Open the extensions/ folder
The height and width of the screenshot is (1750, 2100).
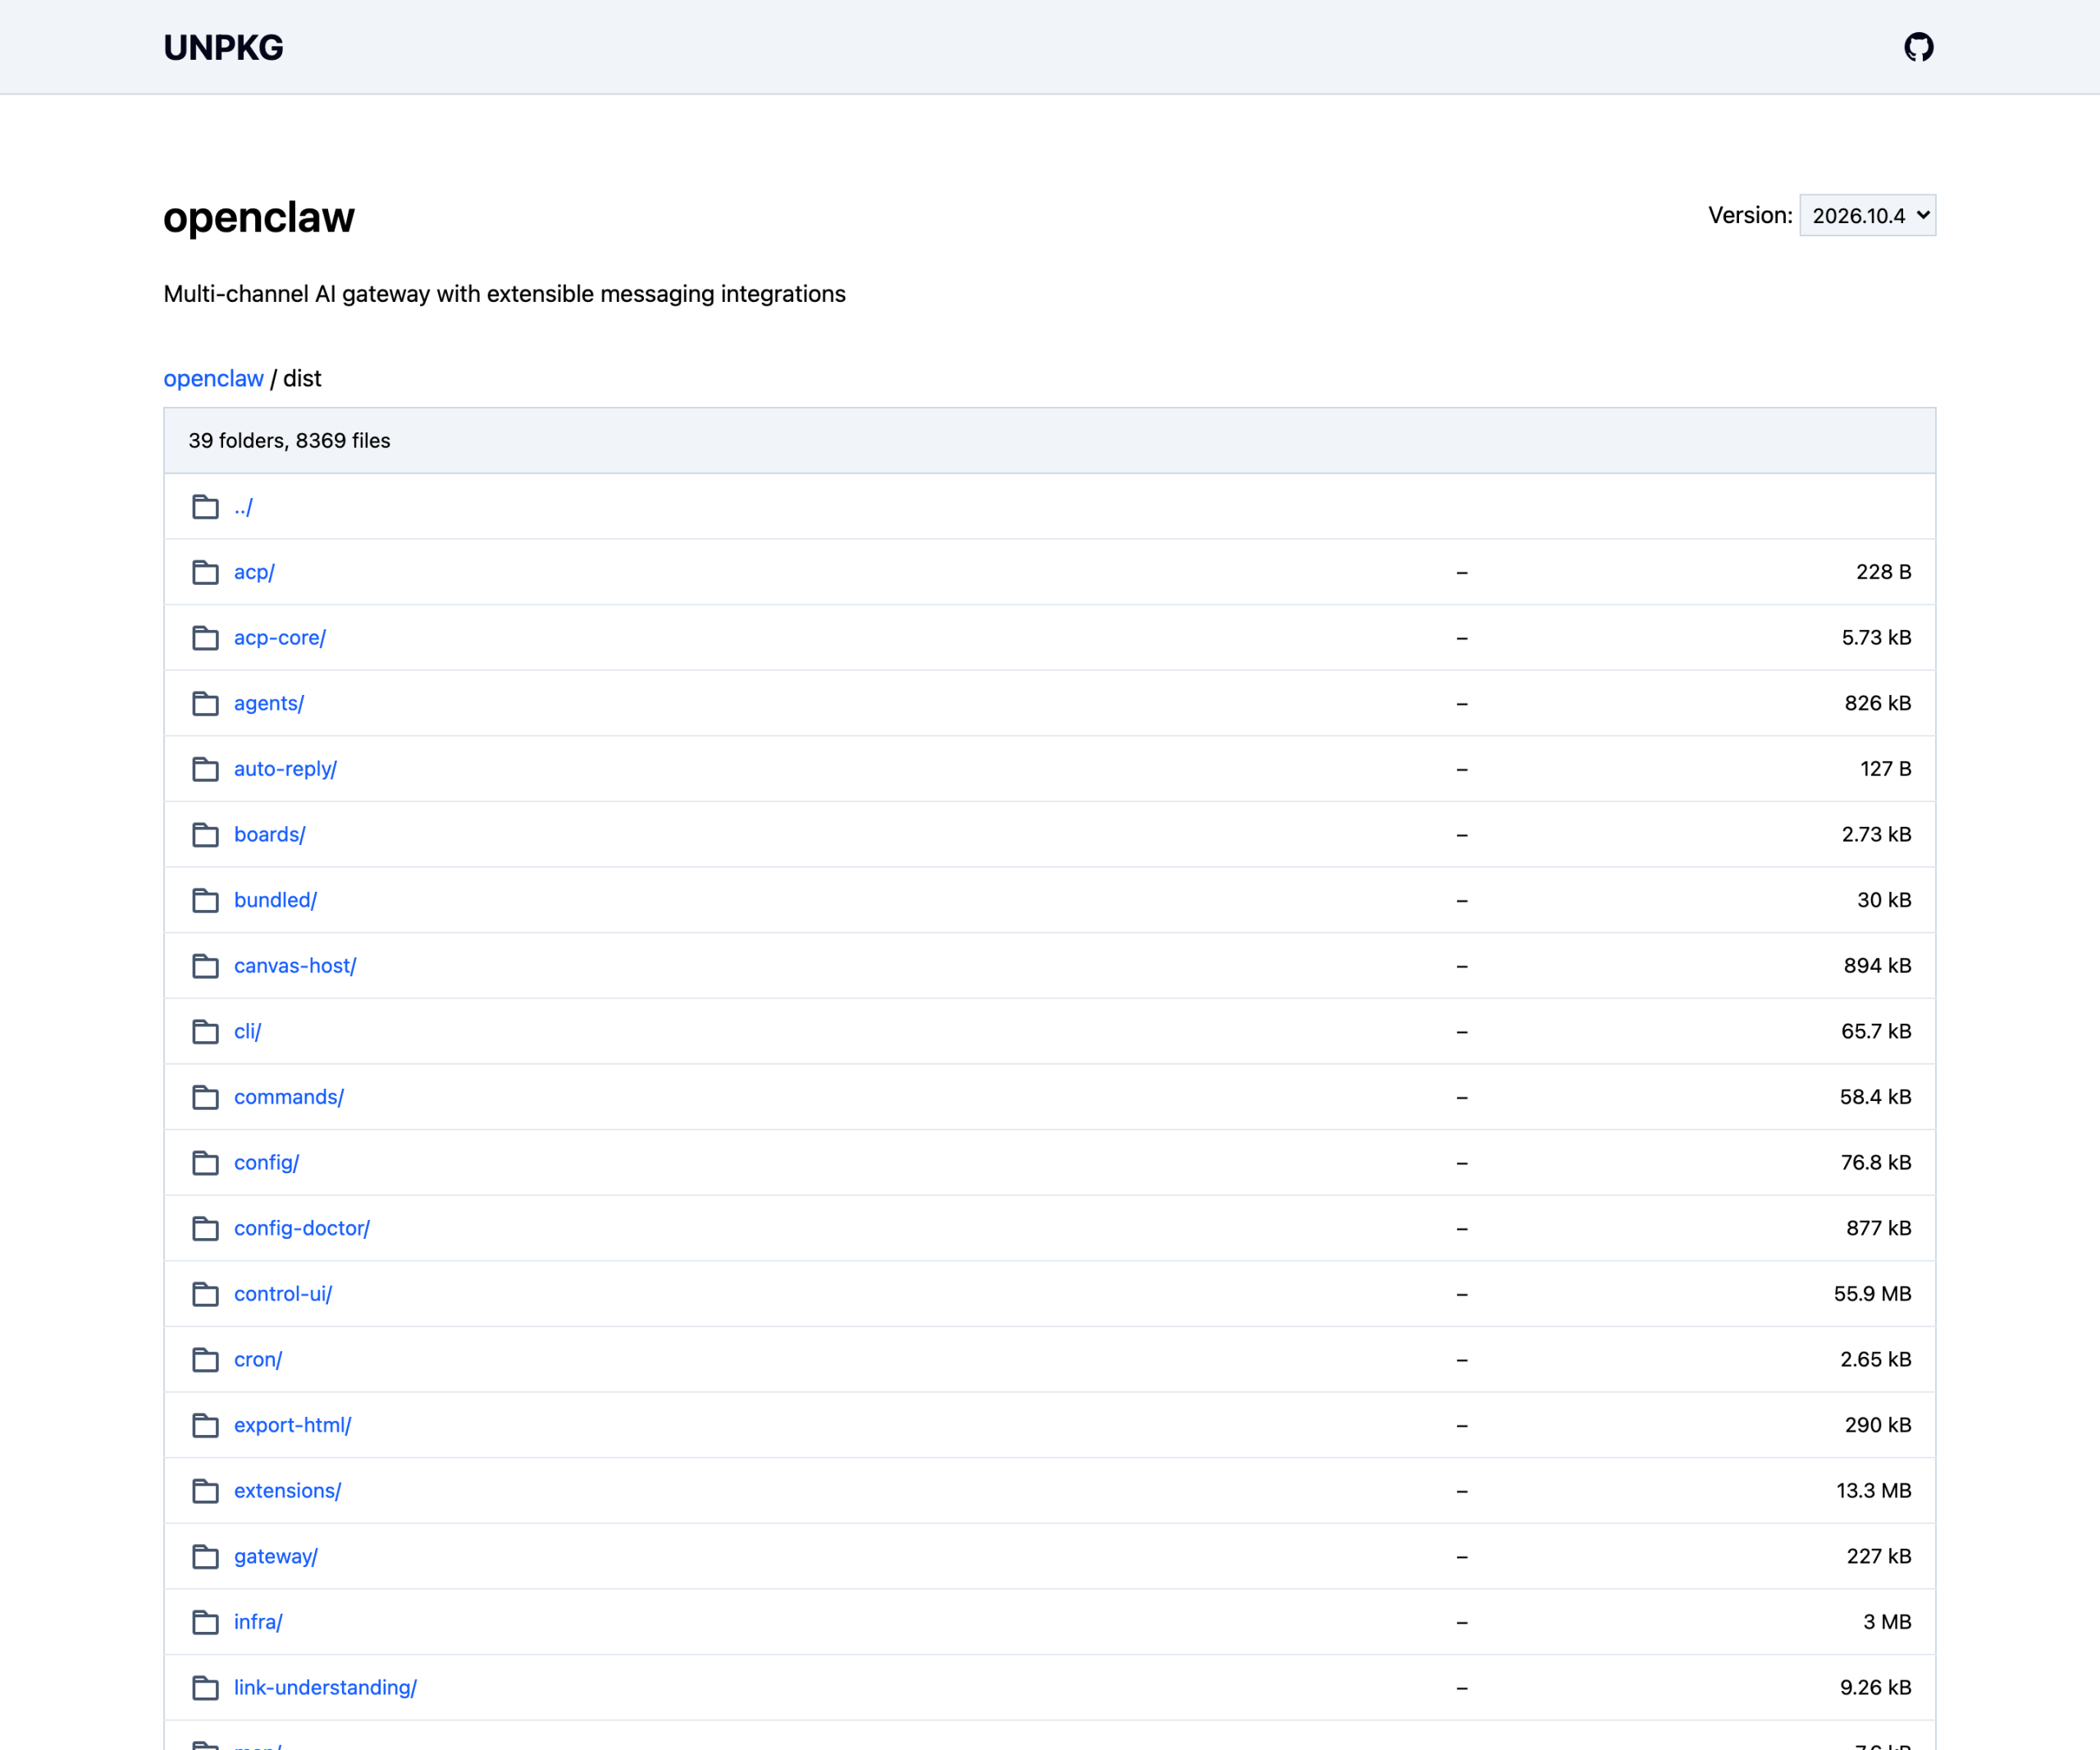click(288, 1491)
